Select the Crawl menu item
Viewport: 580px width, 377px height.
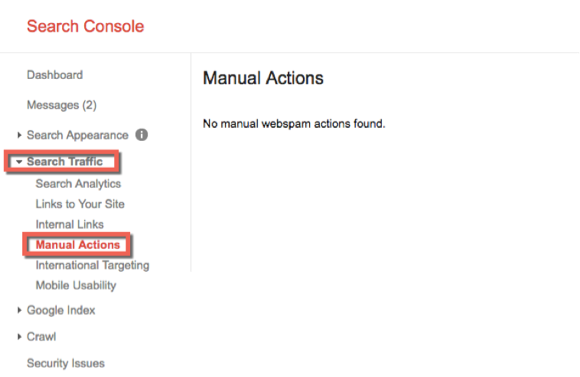click(41, 337)
